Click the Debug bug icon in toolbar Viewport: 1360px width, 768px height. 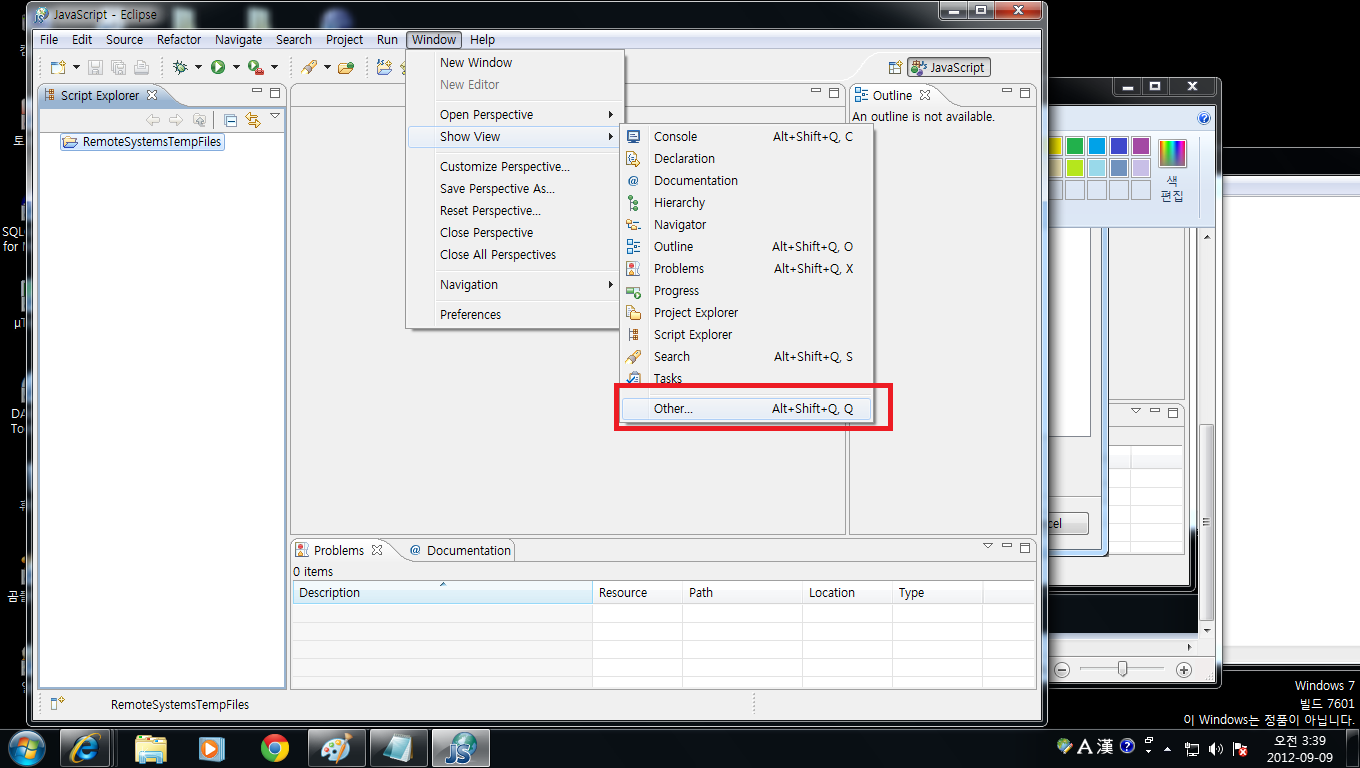pos(180,67)
